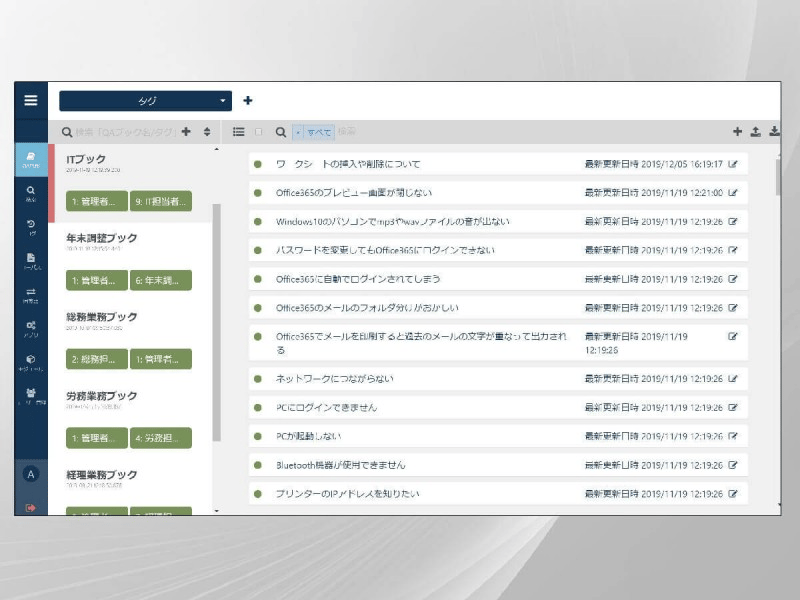Viewport: 800px width, 600px height.
Task: Click the book list scrollbar thumb
Action: (x=217, y=321)
